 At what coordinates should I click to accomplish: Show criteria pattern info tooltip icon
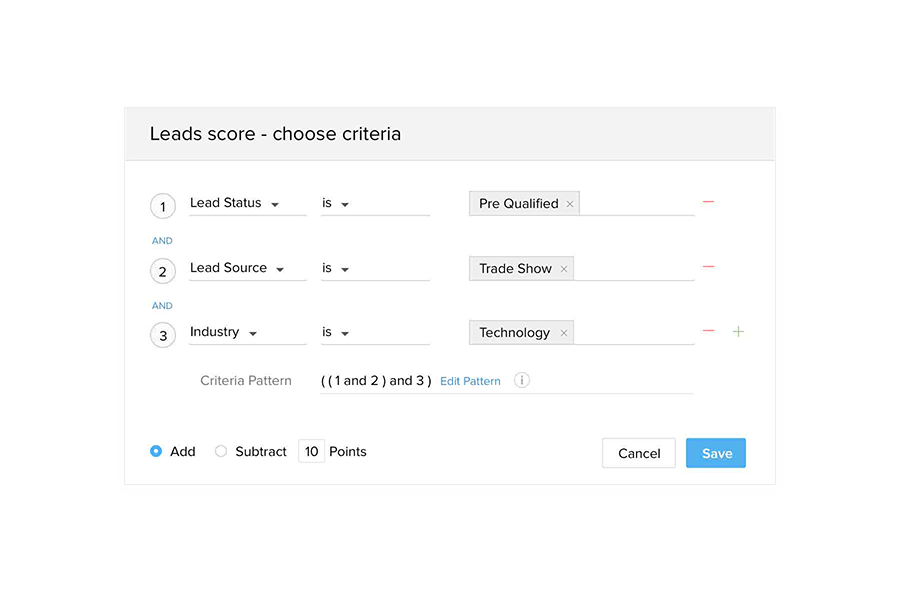point(521,380)
